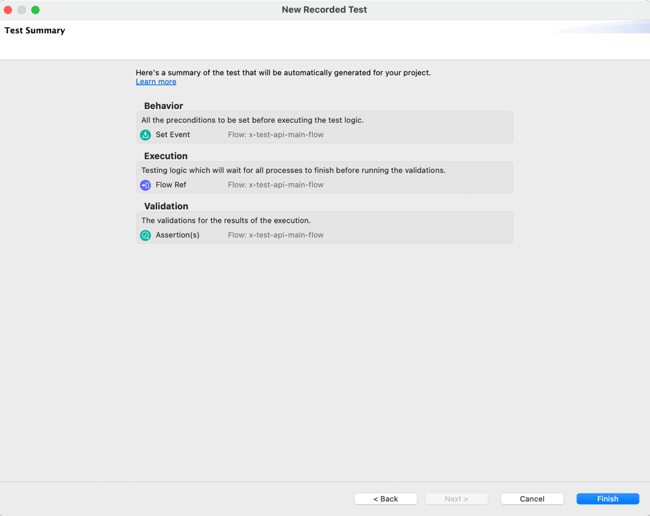Screen dimensions: 650x516
Task: Select the Flow Ref label
Action: [x=171, y=185]
